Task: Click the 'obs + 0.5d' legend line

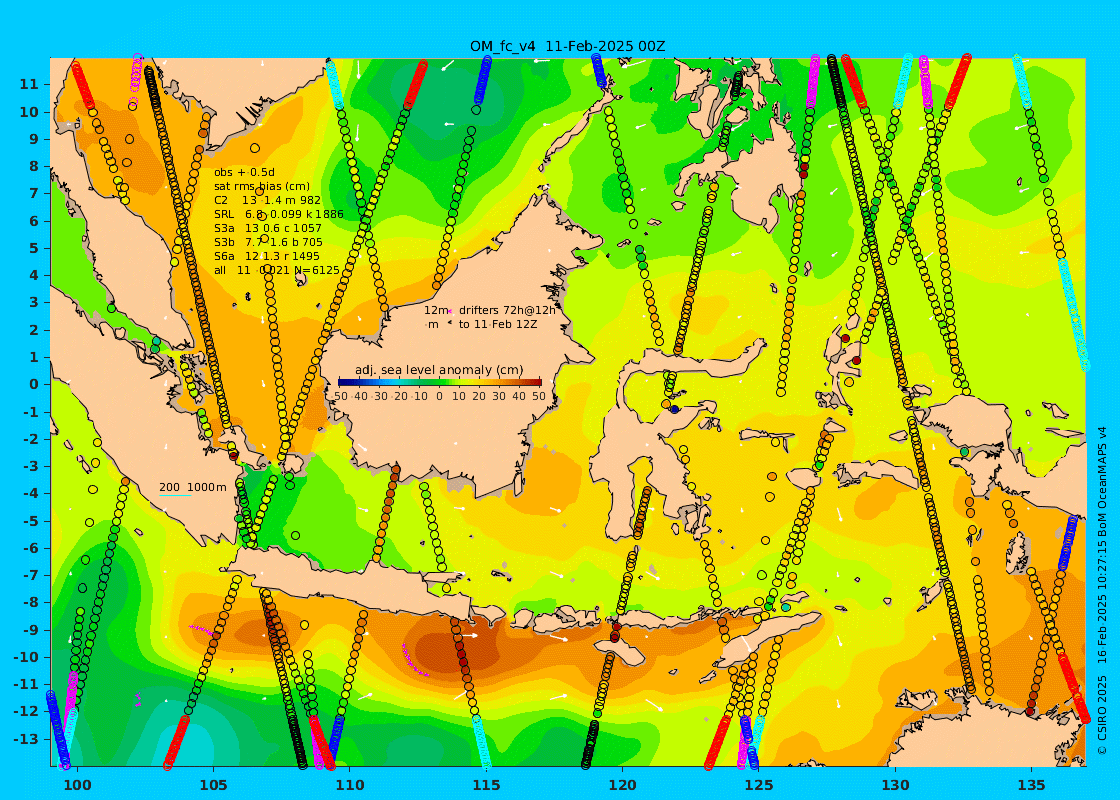Action: pos(244,172)
